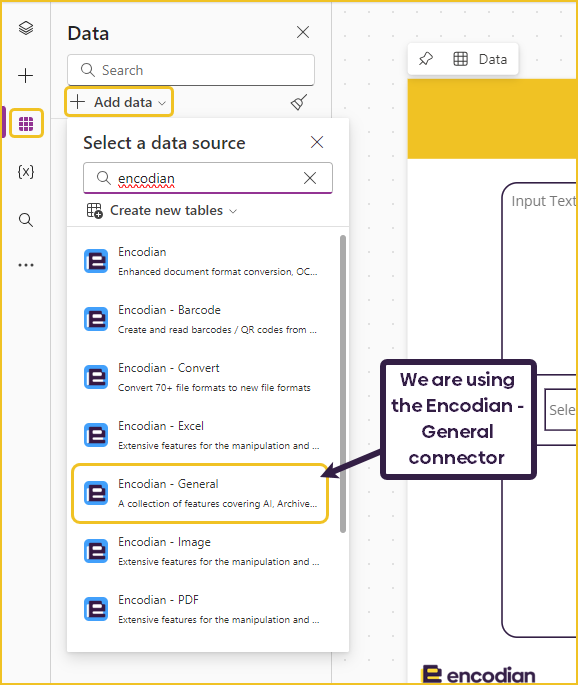Click the connector list scrollbar
Screen dimensions: 578x685
point(343,384)
